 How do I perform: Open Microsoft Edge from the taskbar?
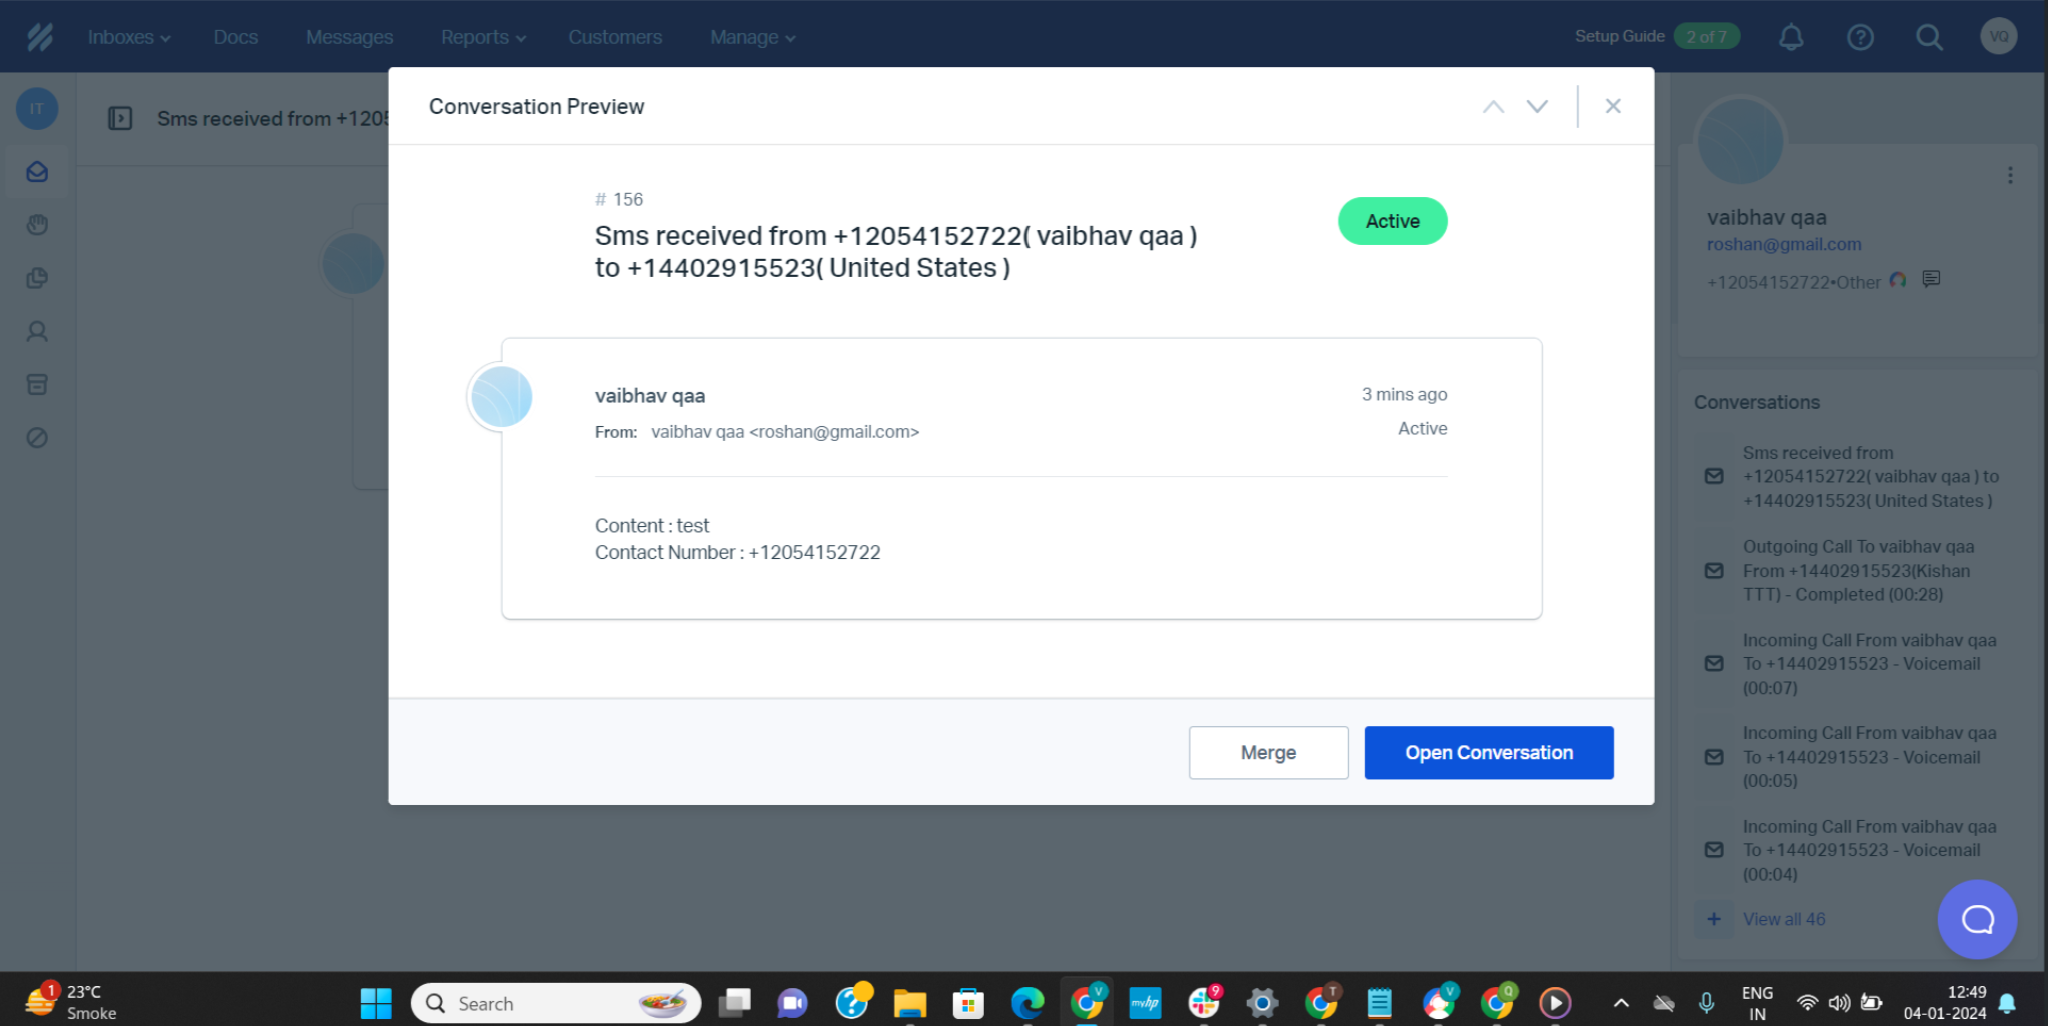(x=1027, y=1003)
